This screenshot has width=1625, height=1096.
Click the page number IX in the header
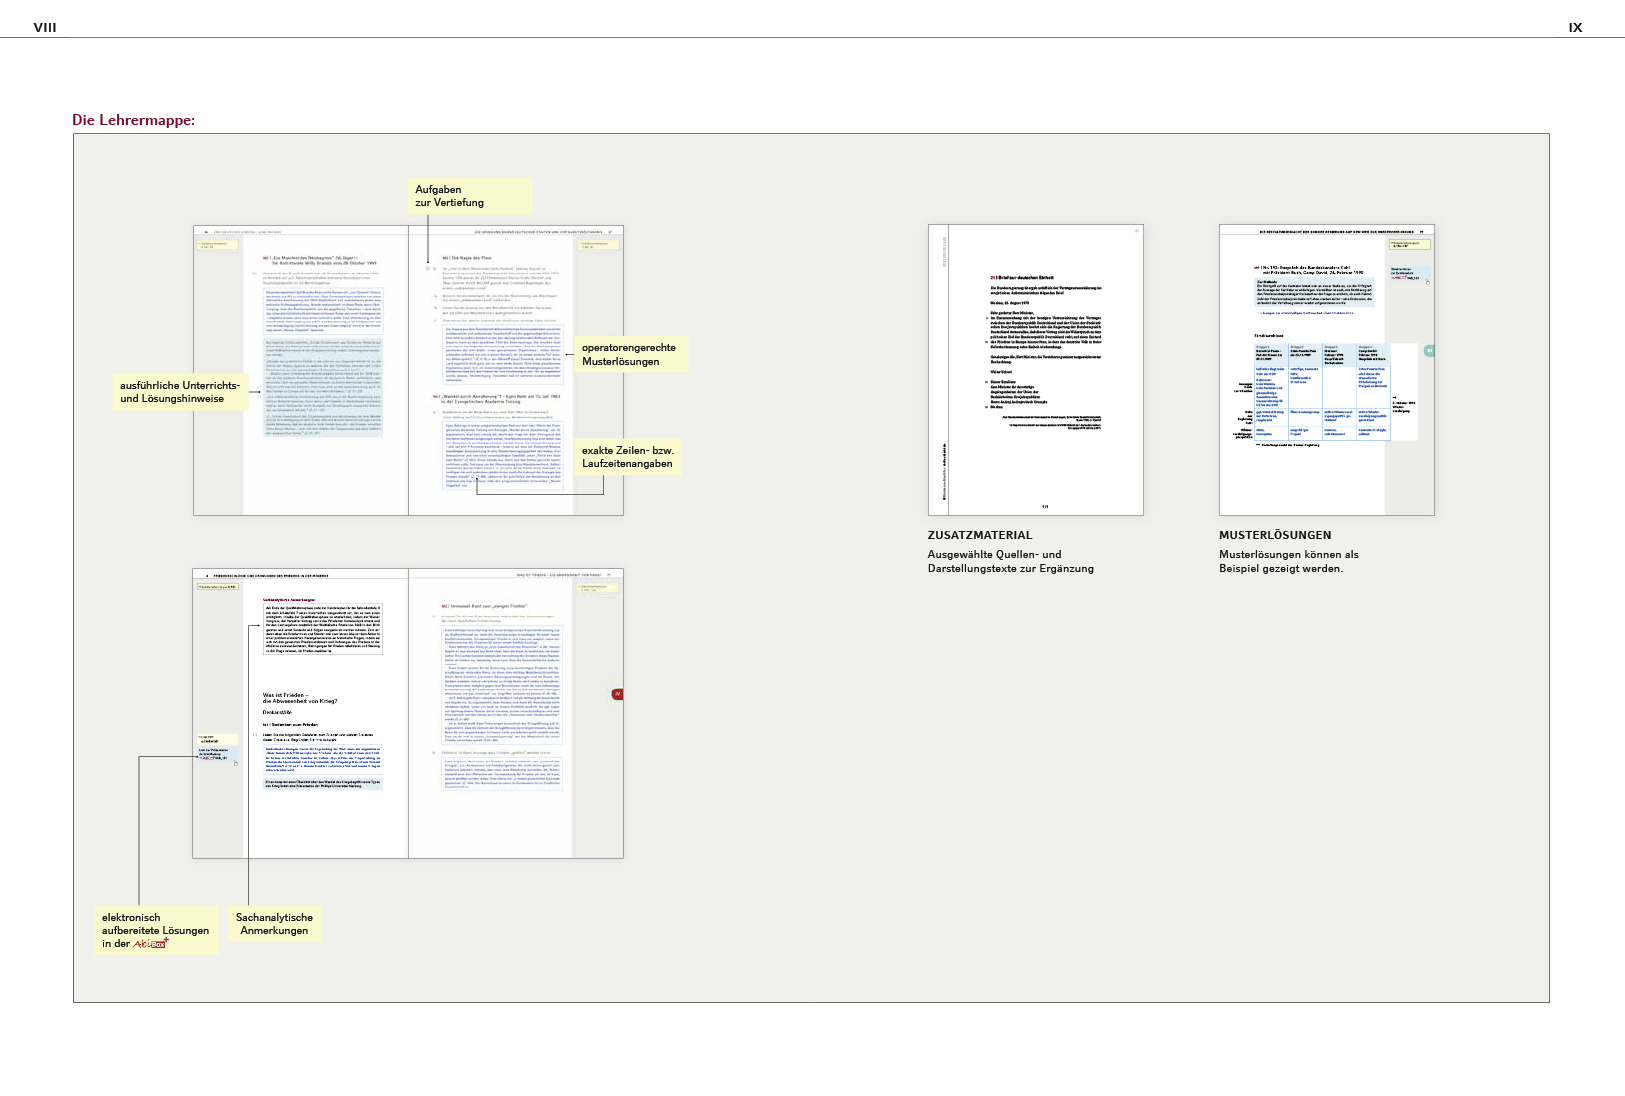click(x=1575, y=27)
